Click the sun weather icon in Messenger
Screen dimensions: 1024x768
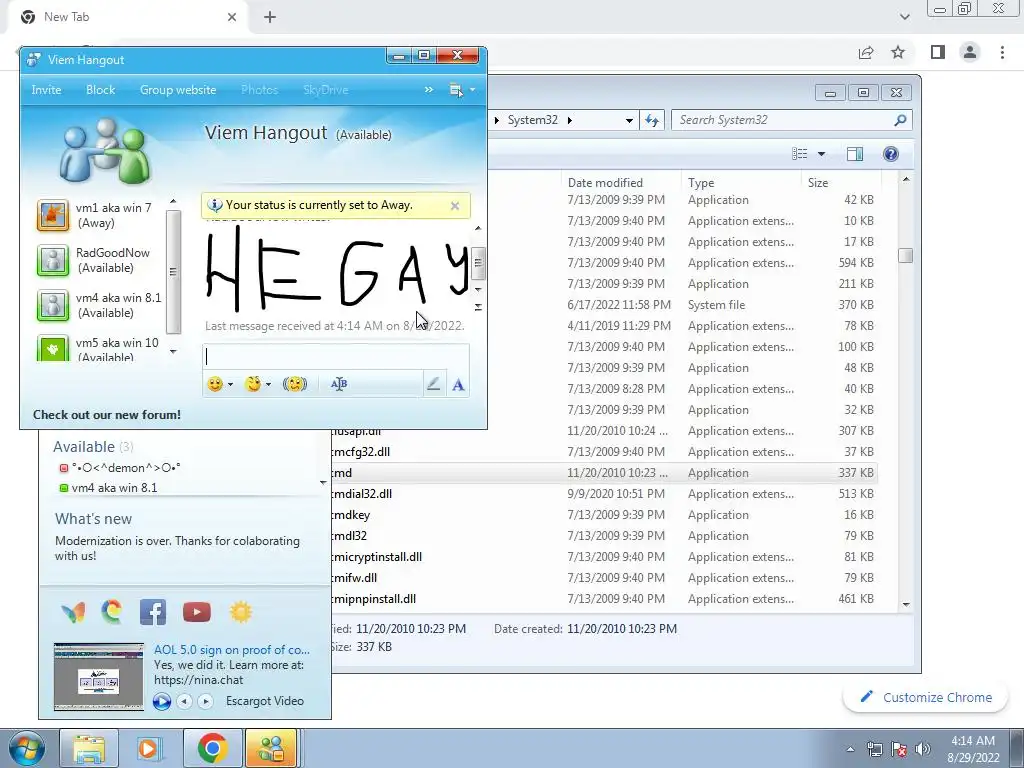pos(241,612)
